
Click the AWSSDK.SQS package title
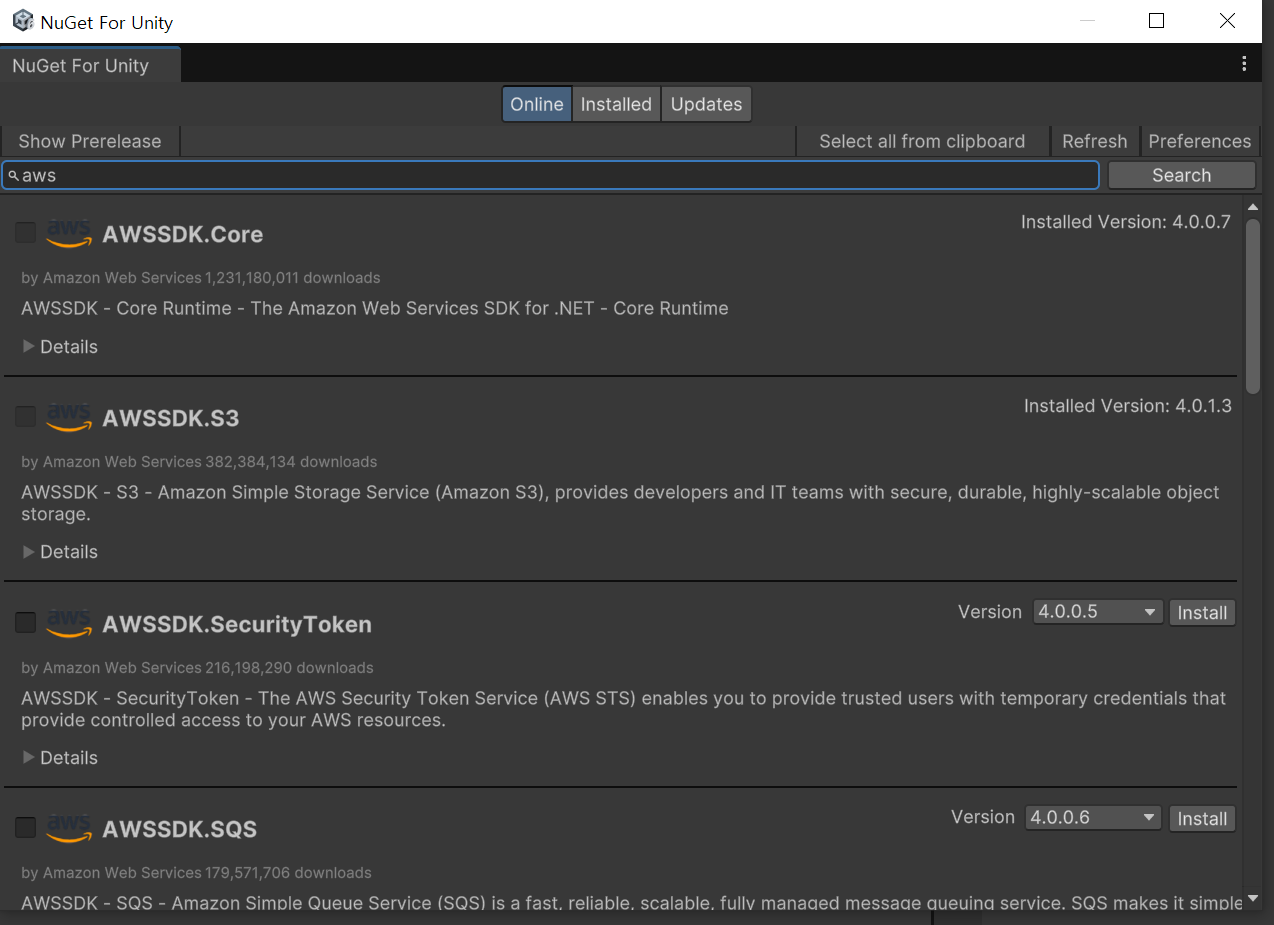(x=180, y=829)
